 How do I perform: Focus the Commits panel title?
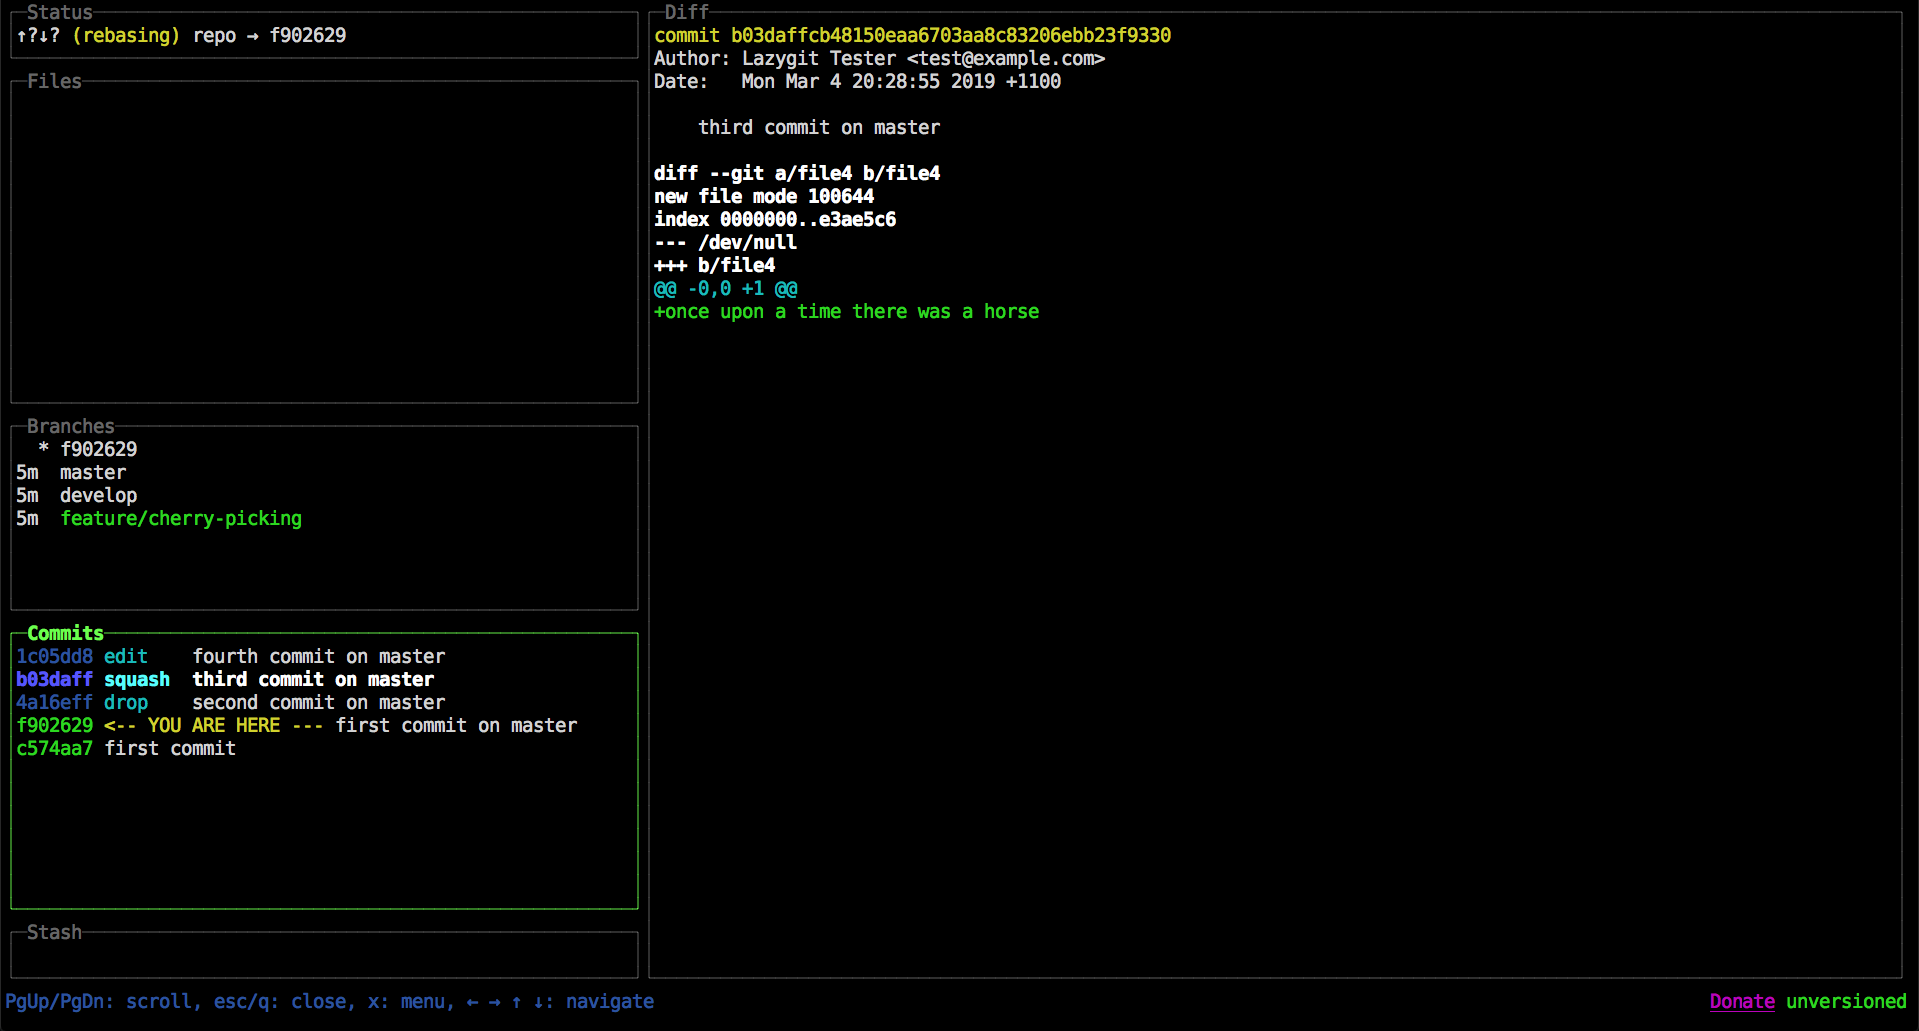pos(65,633)
